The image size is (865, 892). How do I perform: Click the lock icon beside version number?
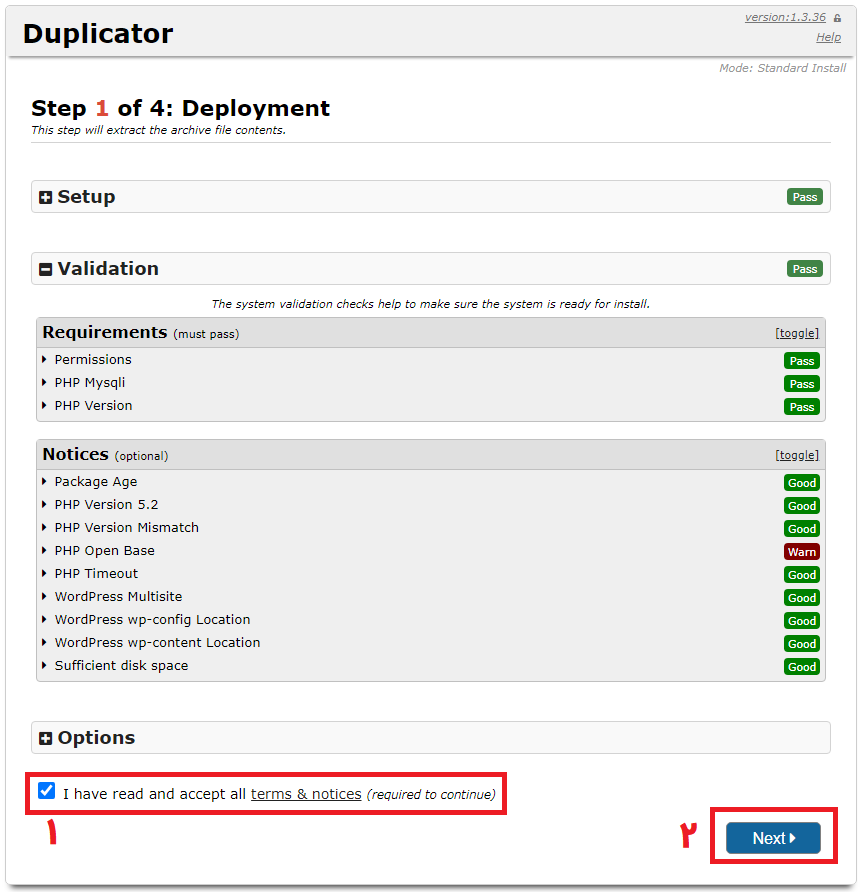coord(837,18)
